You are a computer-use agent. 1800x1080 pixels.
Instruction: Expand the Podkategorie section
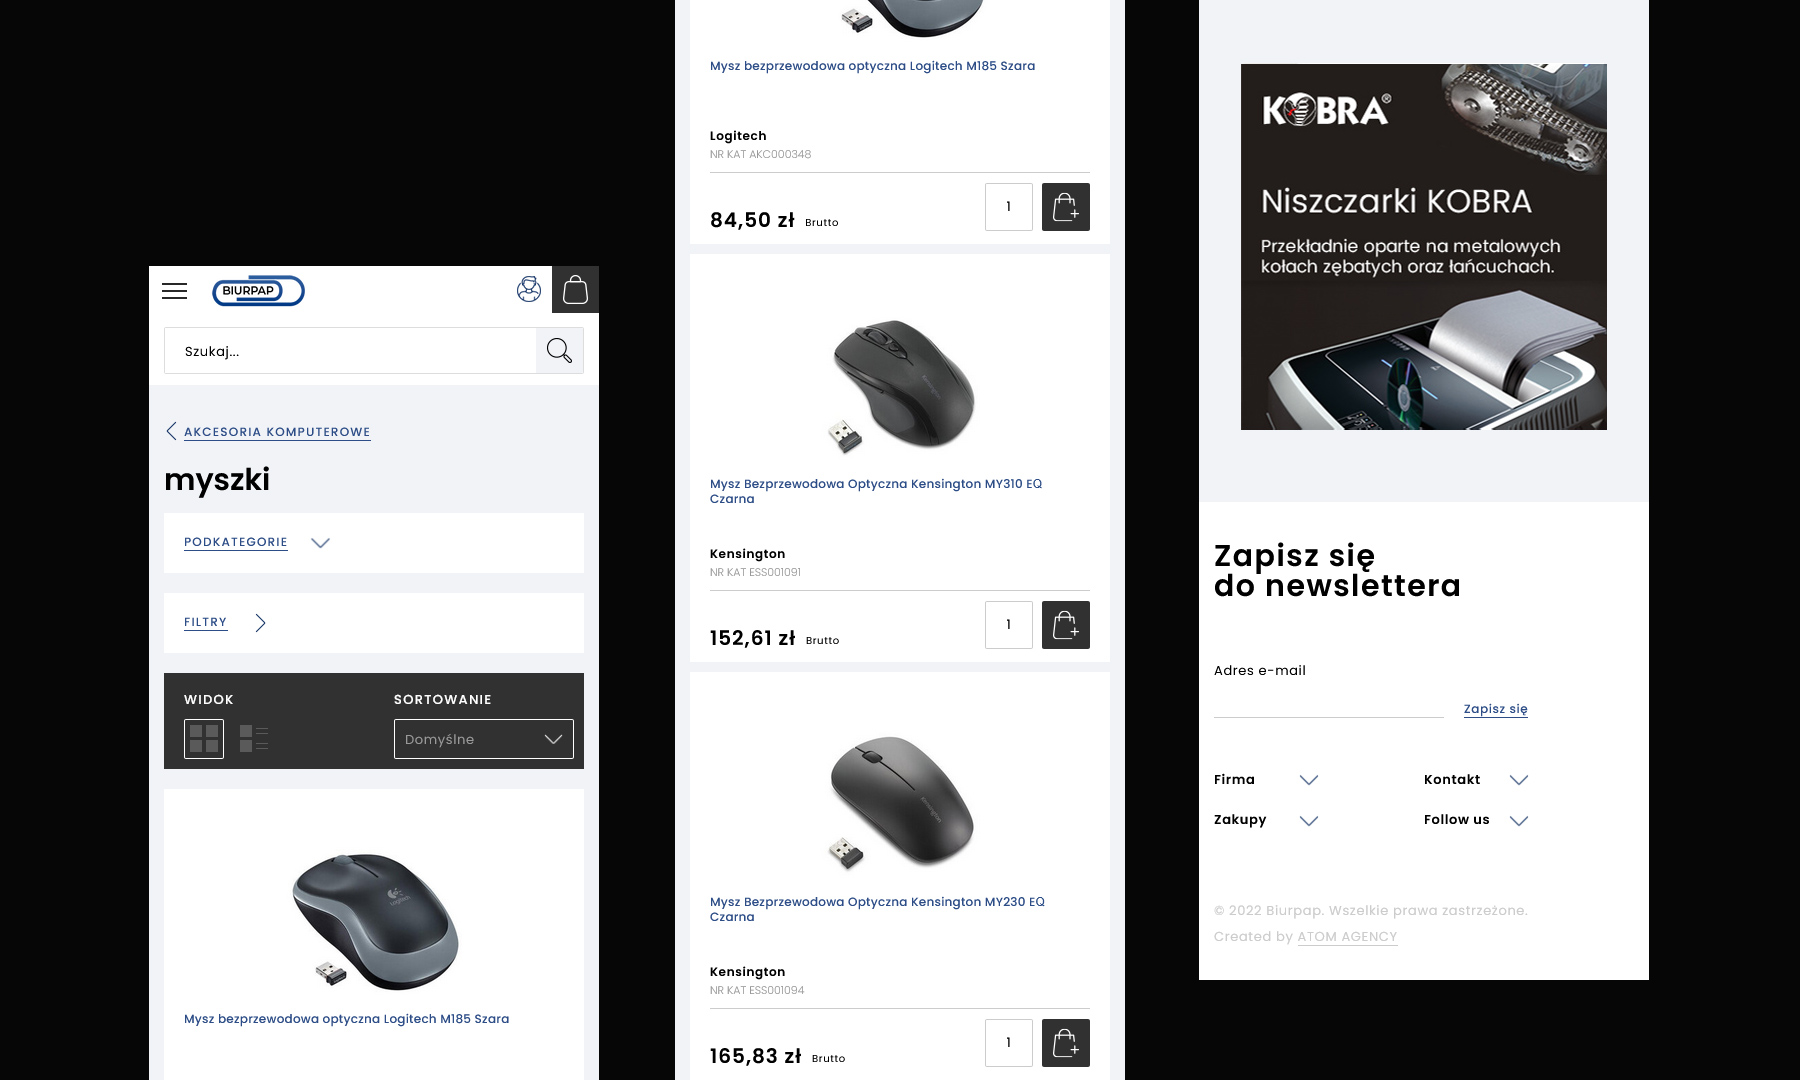tap(257, 543)
